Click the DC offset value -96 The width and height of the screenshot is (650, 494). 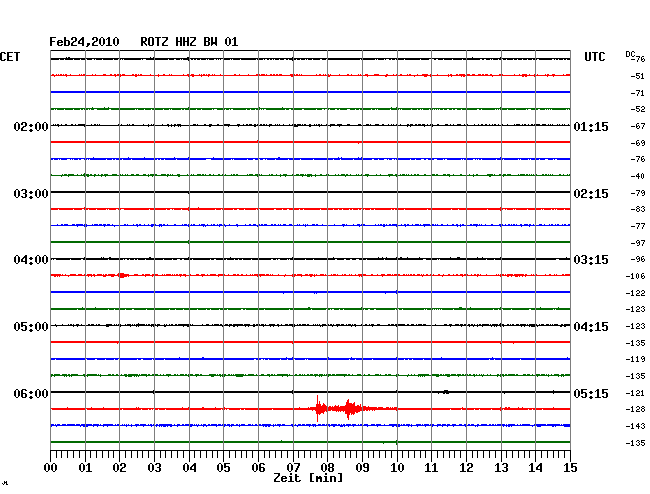(638, 259)
